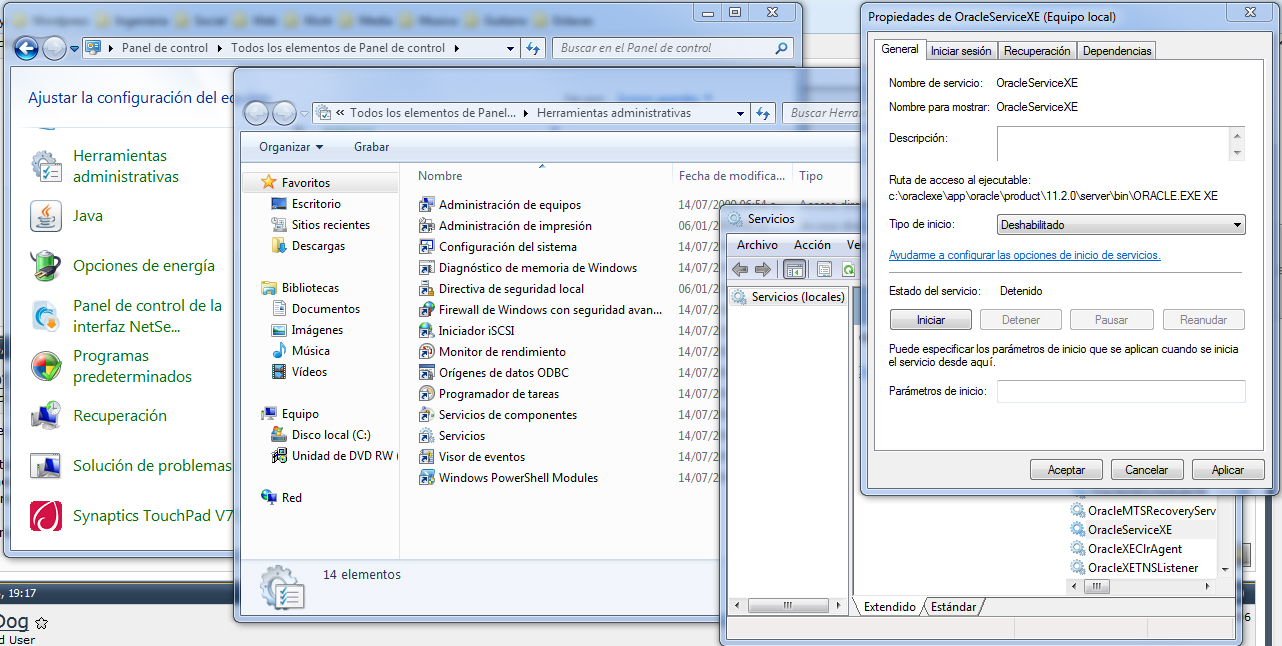Click the Cancelar button

point(1147,470)
